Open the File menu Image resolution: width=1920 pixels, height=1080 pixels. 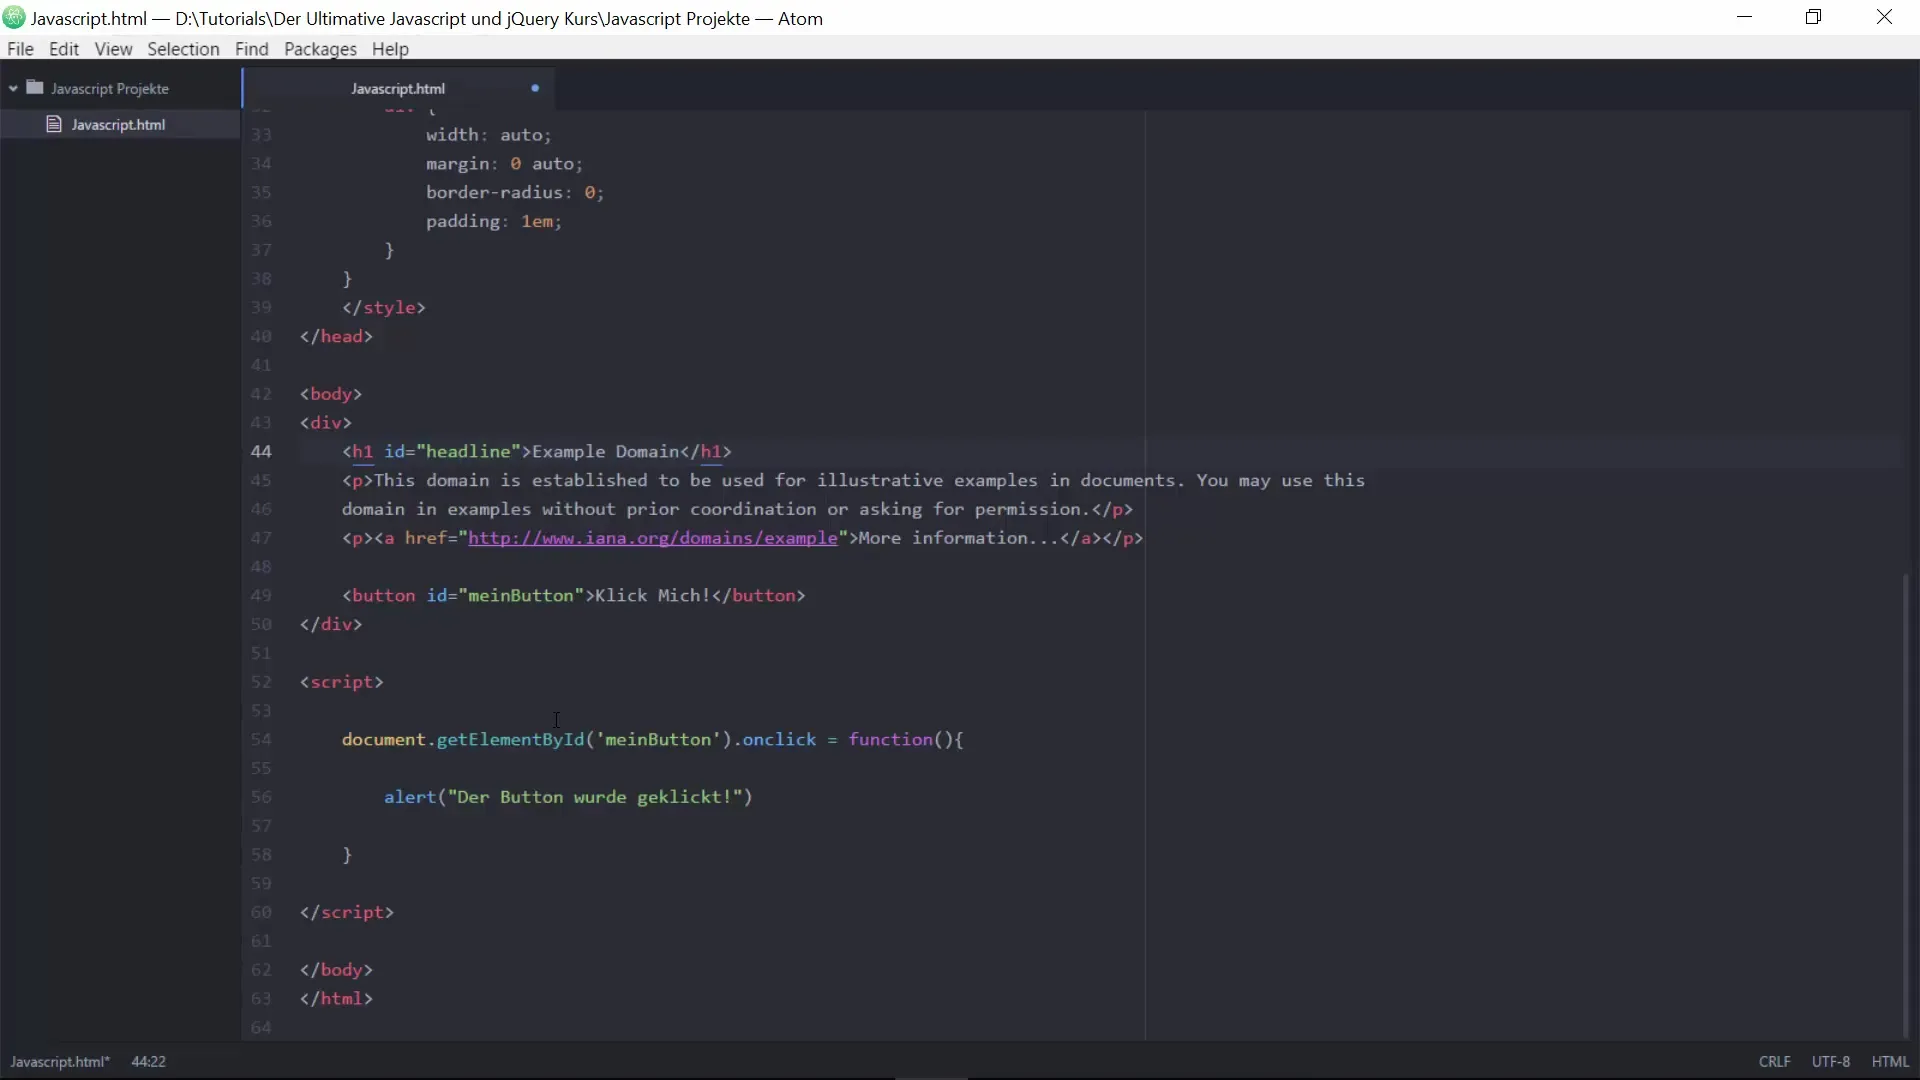[20, 49]
